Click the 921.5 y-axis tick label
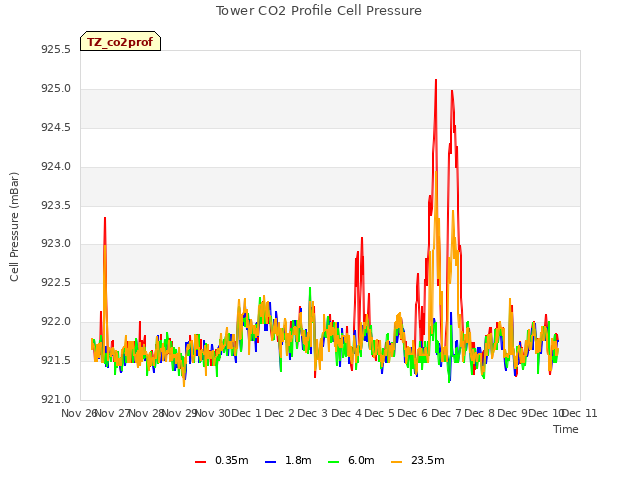This screenshot has width=640, height=480. click(x=56, y=360)
